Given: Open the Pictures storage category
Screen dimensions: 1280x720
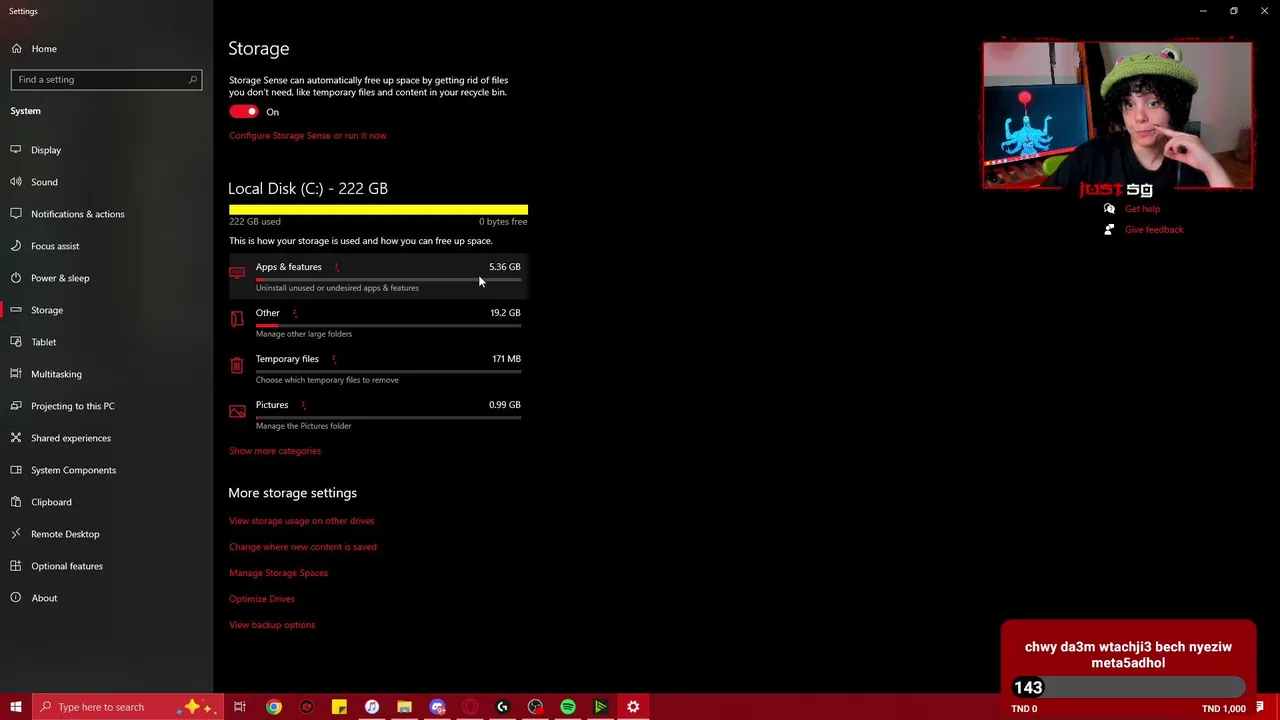Looking at the screenshot, I should click(378, 414).
